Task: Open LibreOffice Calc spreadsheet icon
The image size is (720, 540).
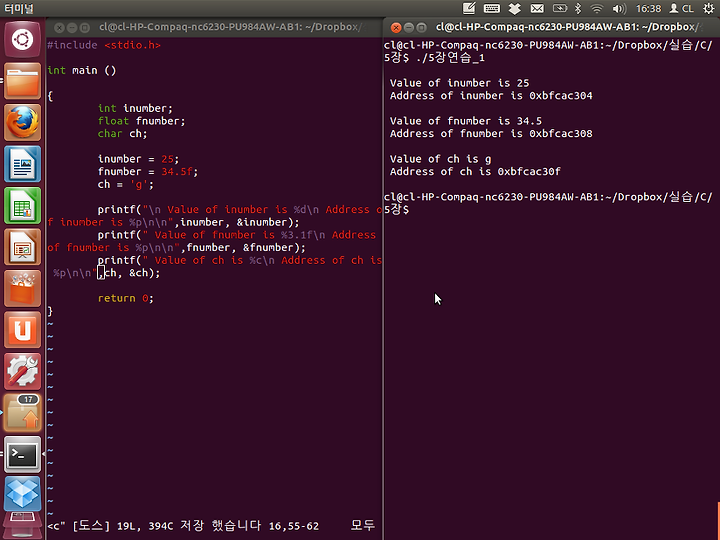Action: (22, 205)
